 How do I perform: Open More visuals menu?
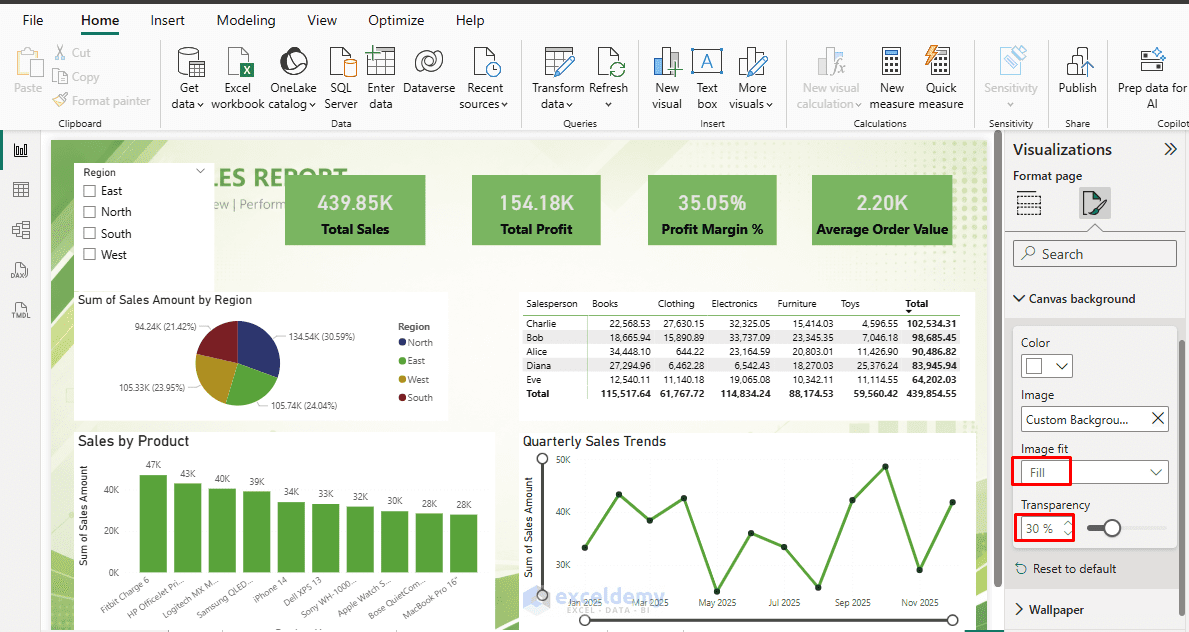(751, 78)
